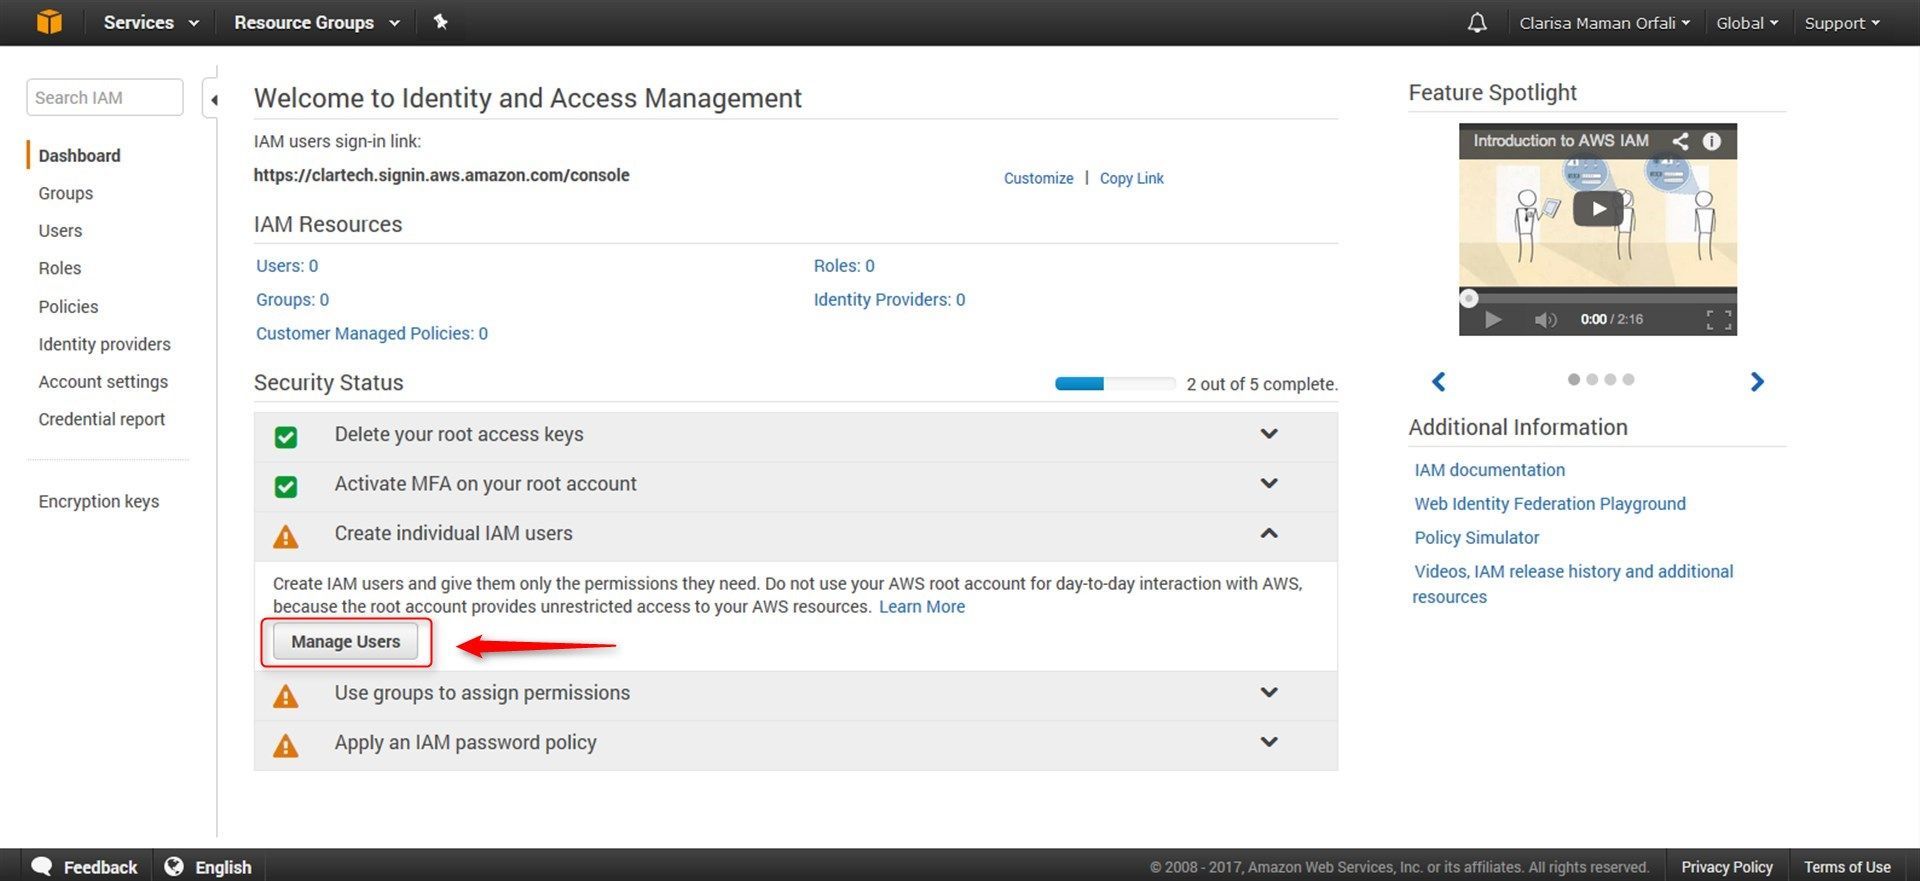Image resolution: width=1920 pixels, height=881 pixels.
Task: Click the info icon on the IAM video
Action: 1712,141
